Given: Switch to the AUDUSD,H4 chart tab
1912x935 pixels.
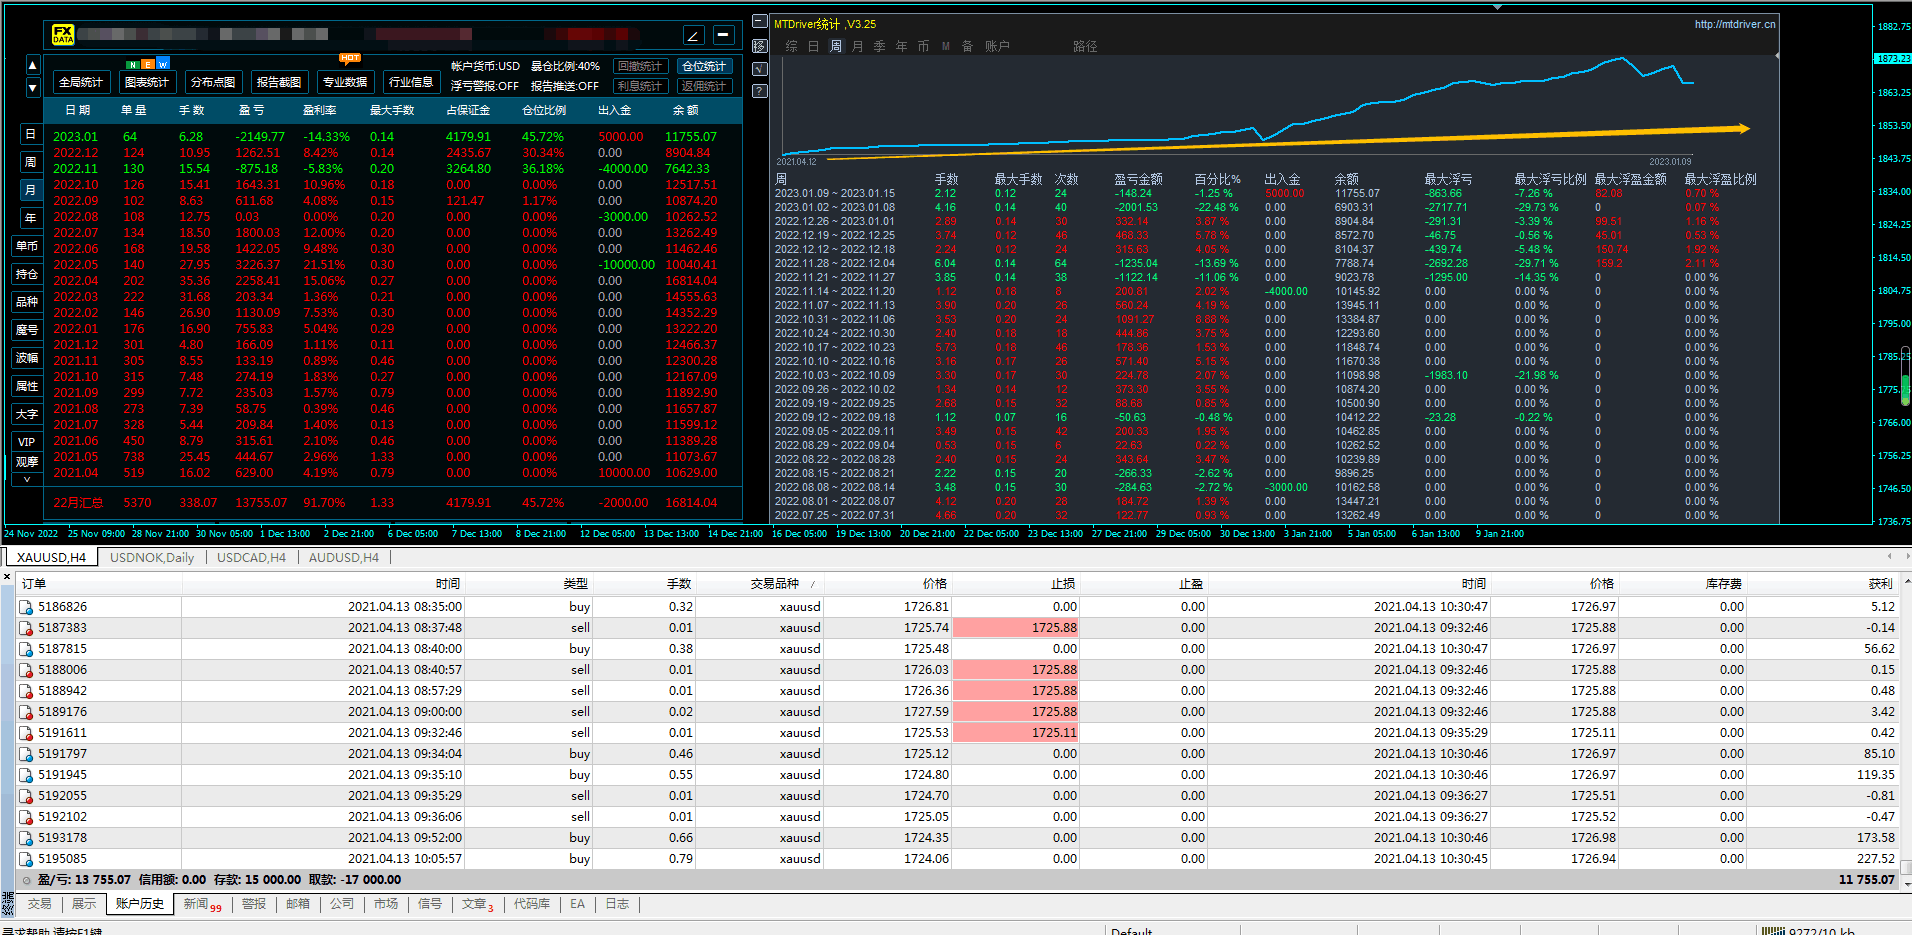Looking at the screenshot, I should click(x=344, y=558).
